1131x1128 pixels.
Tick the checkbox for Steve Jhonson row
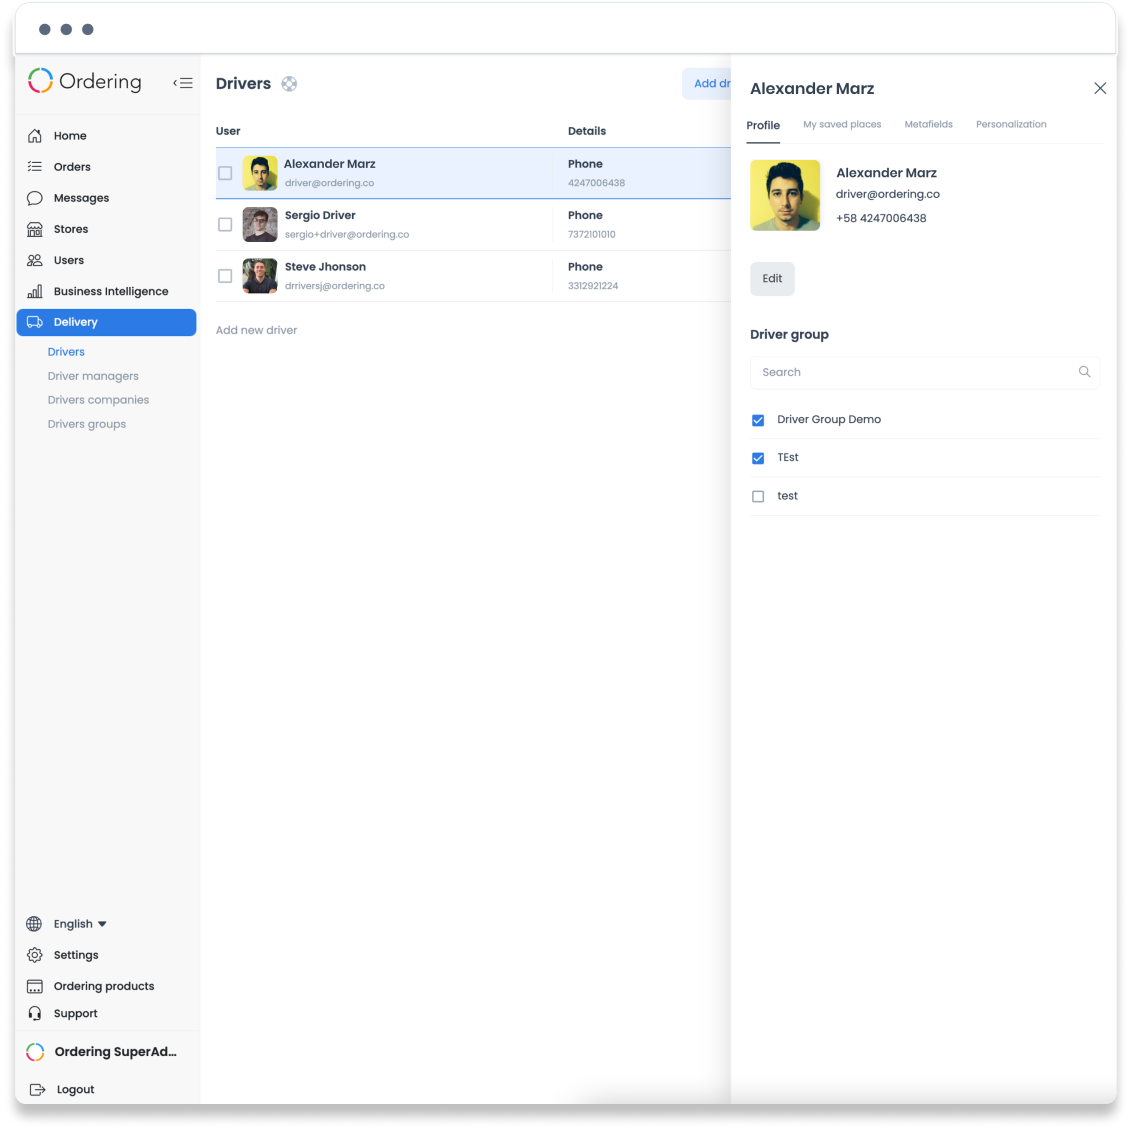225,276
